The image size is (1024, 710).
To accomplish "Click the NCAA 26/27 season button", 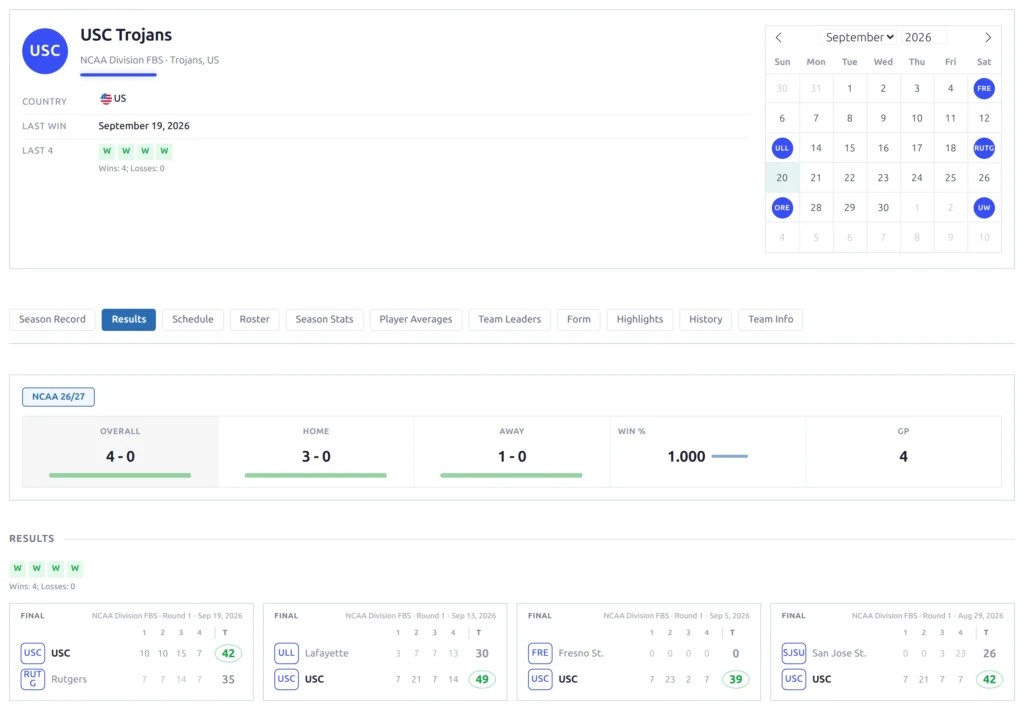I will click(x=58, y=396).
